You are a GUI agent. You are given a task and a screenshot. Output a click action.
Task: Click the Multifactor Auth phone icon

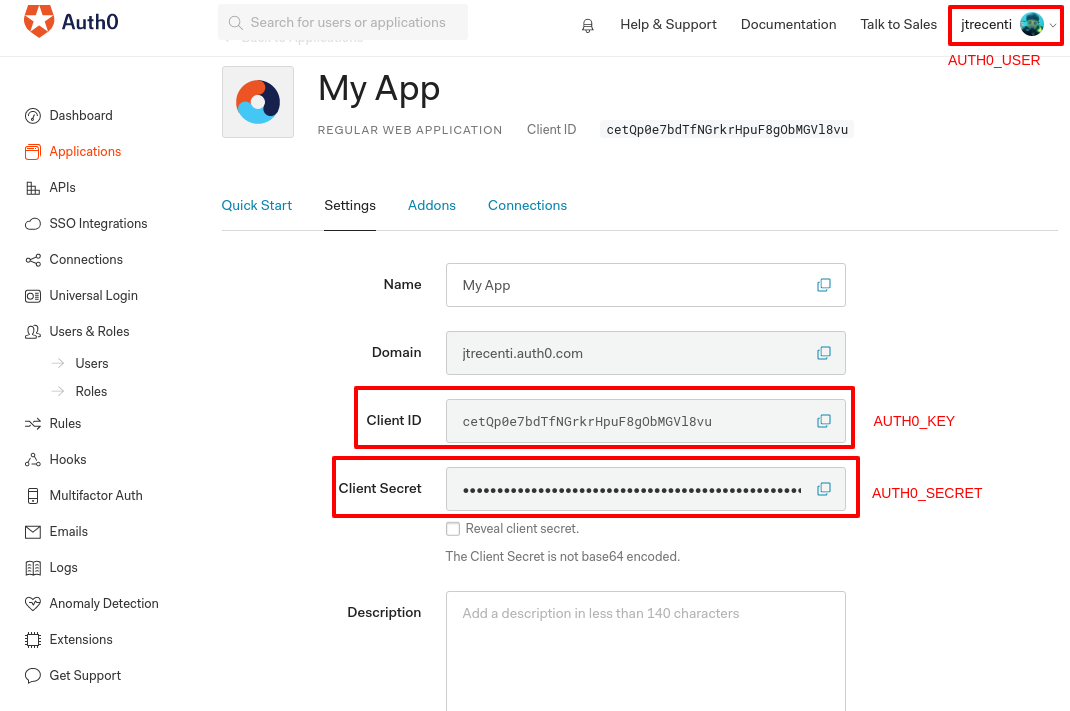coord(33,496)
